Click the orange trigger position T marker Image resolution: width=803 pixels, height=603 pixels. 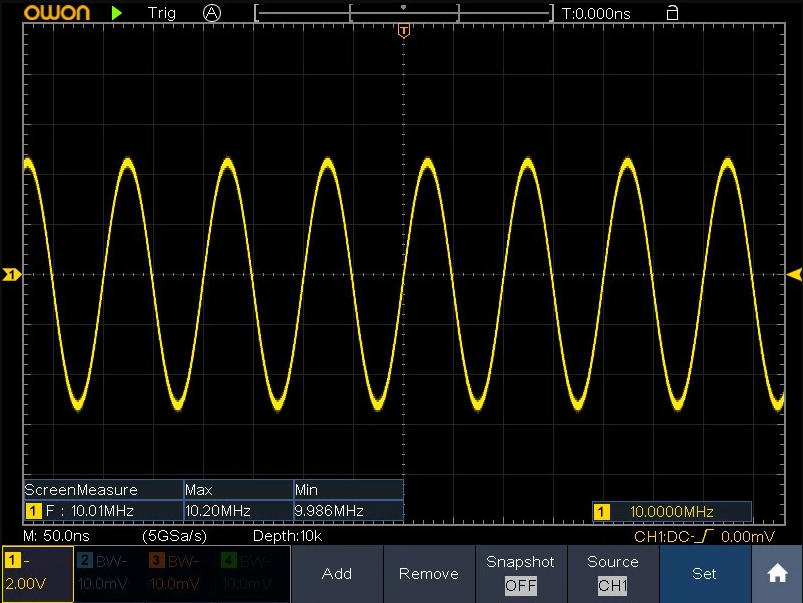(x=403, y=32)
